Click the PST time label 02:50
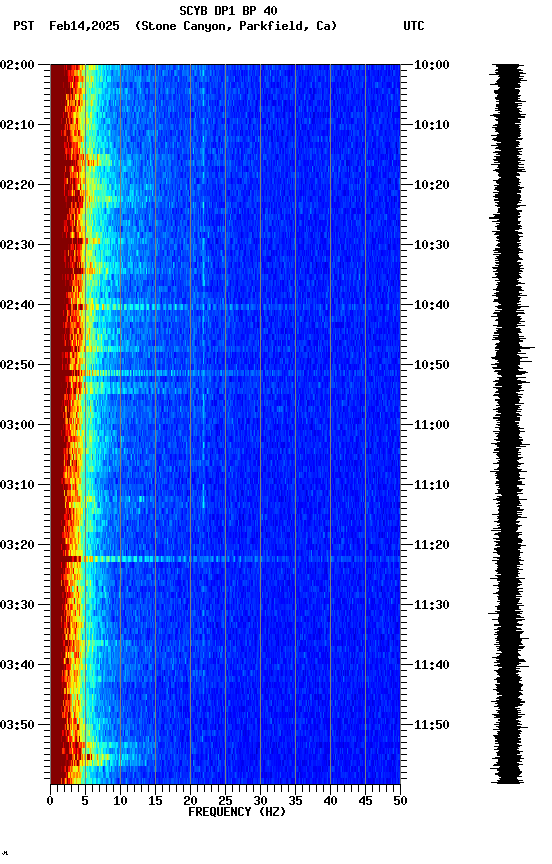 coord(17,365)
